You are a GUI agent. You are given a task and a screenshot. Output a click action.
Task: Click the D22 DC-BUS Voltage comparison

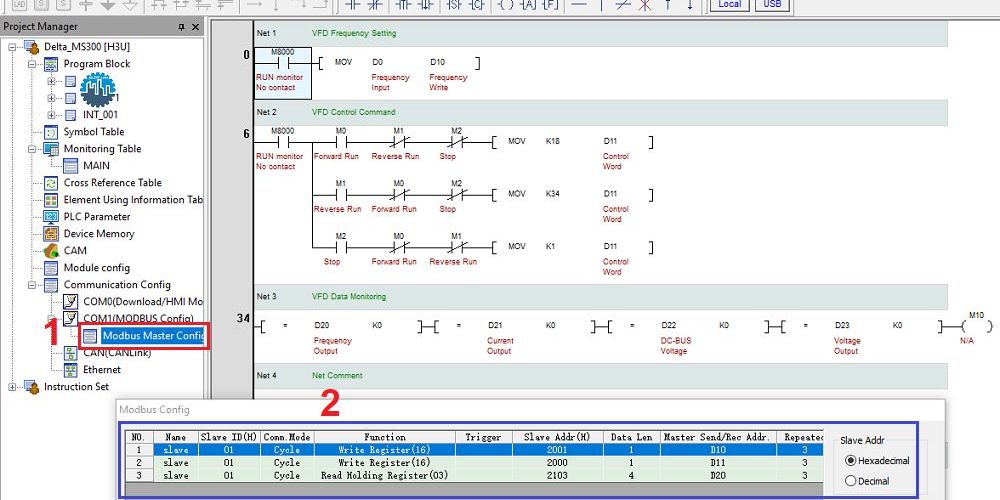click(x=689, y=326)
